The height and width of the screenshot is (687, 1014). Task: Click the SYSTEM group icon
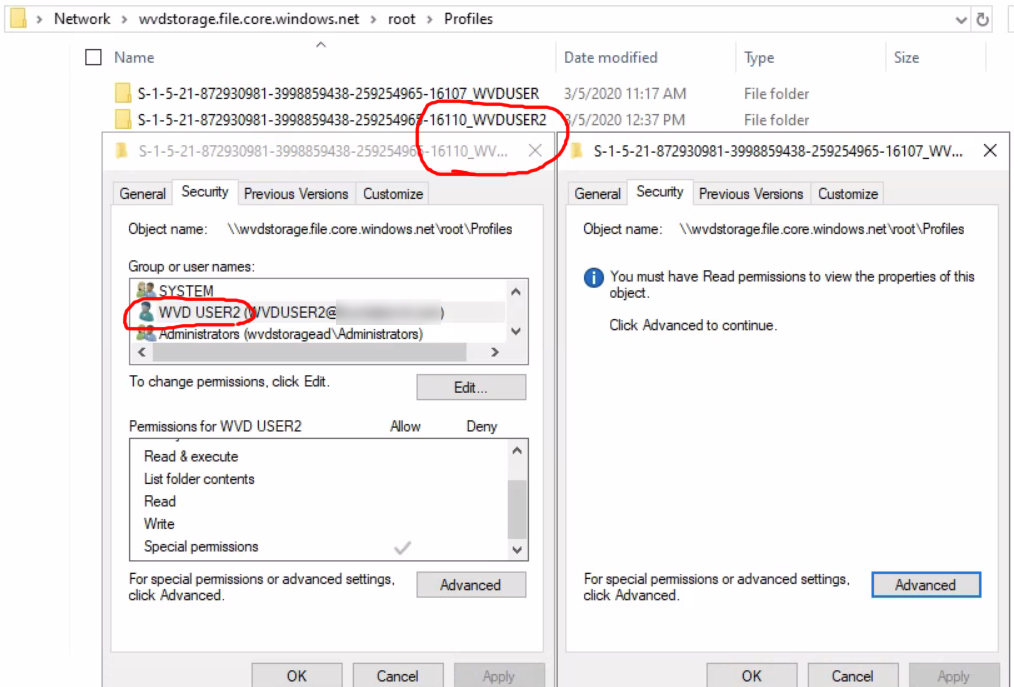(146, 290)
